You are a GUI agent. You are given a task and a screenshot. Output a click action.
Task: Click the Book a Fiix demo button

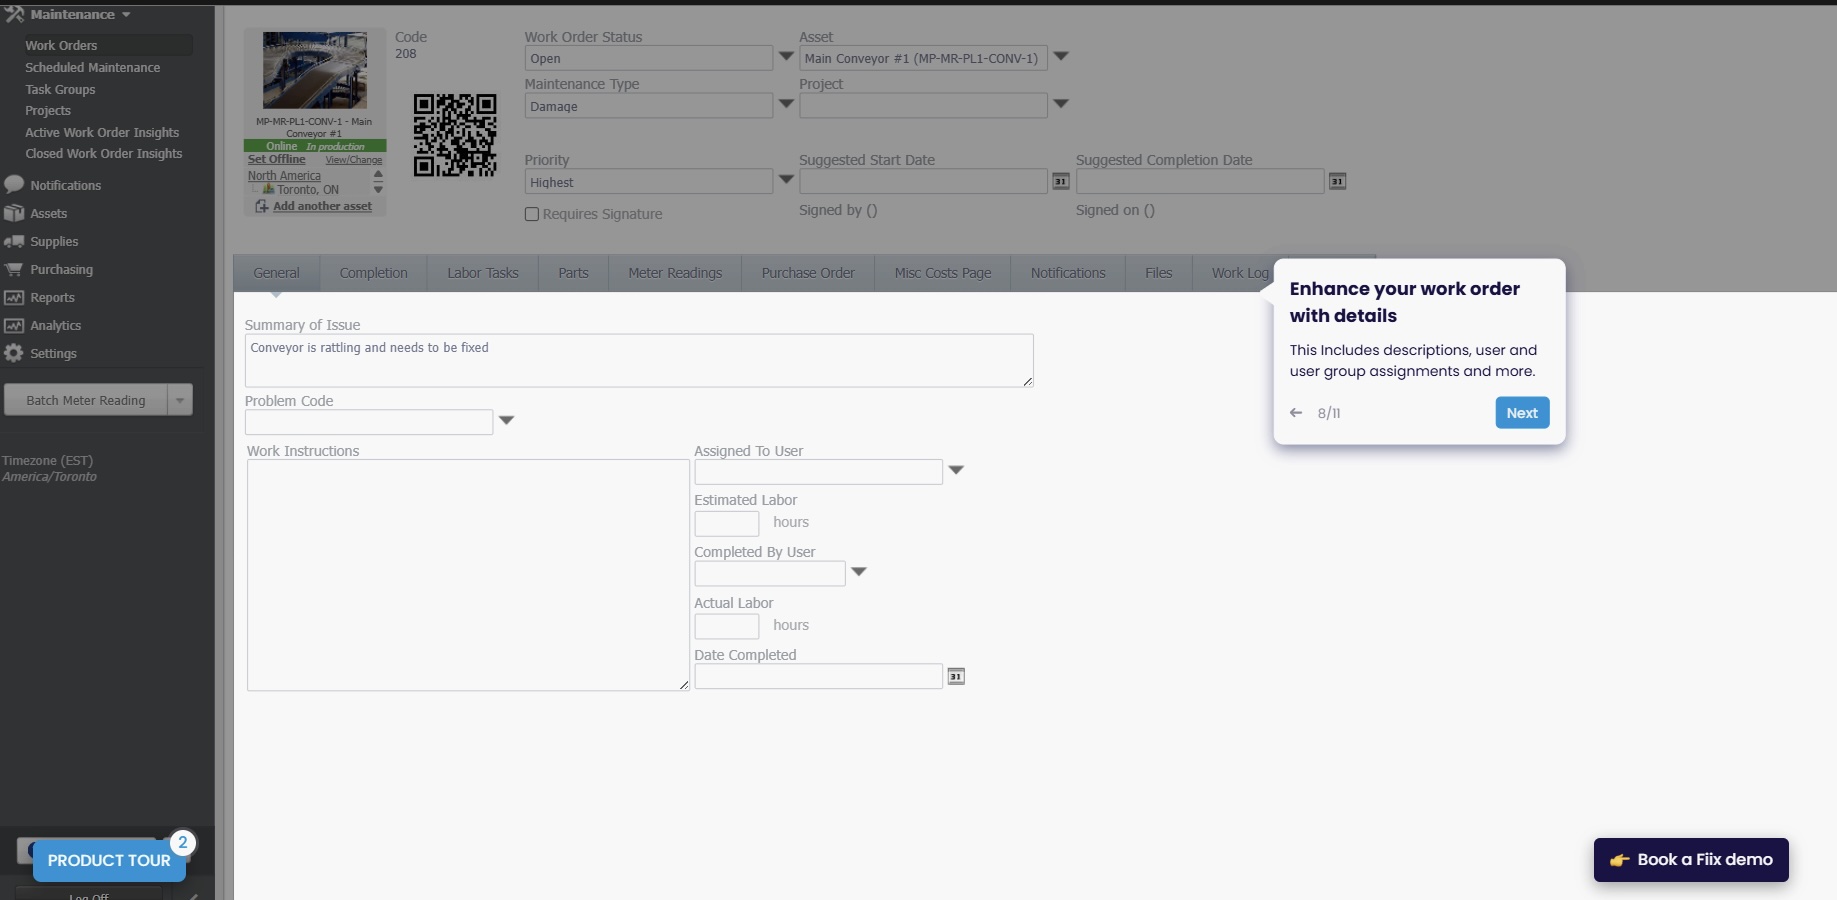(1691, 859)
